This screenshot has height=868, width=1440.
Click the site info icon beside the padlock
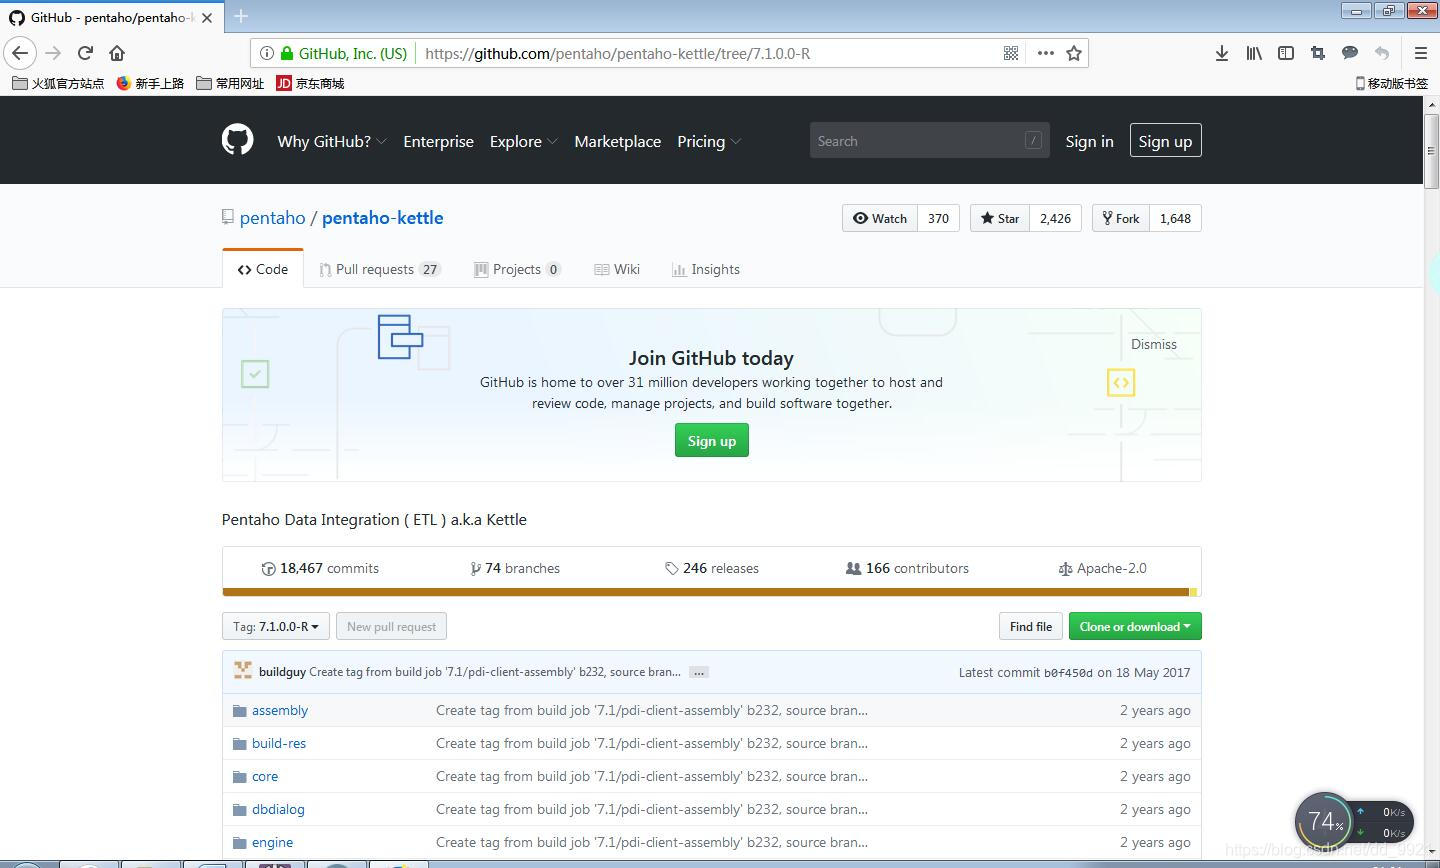coord(267,53)
